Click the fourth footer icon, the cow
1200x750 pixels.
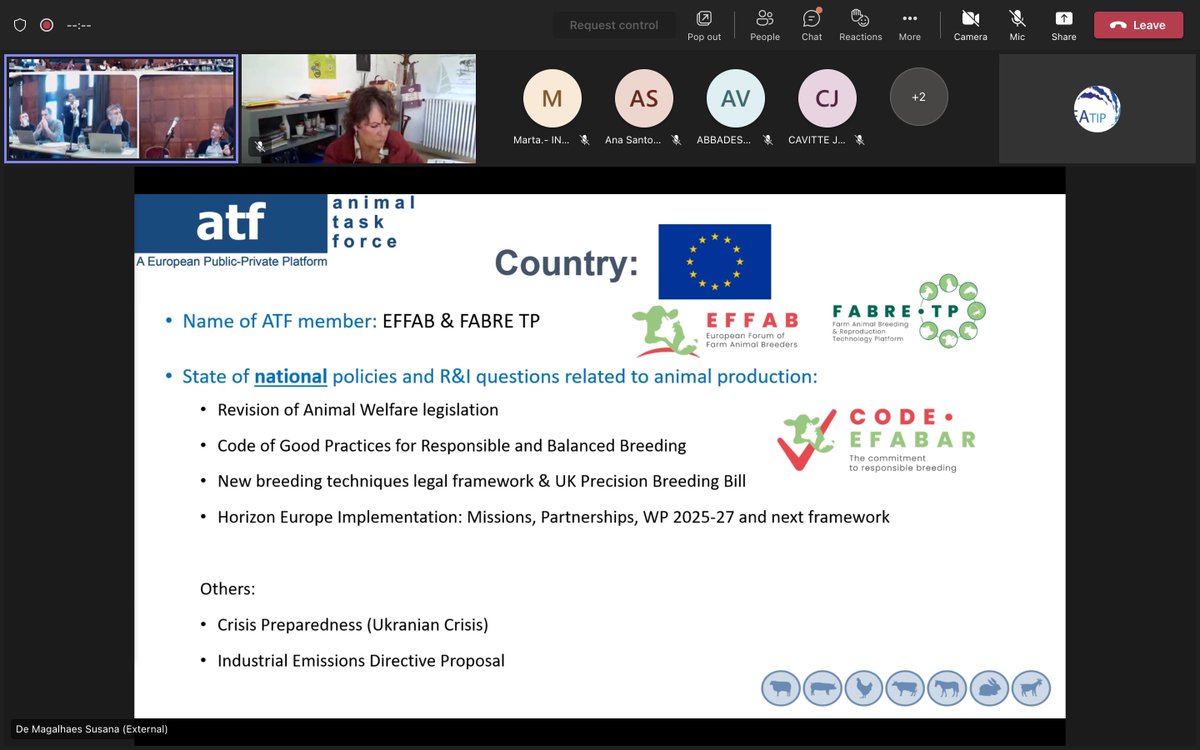[905, 688]
